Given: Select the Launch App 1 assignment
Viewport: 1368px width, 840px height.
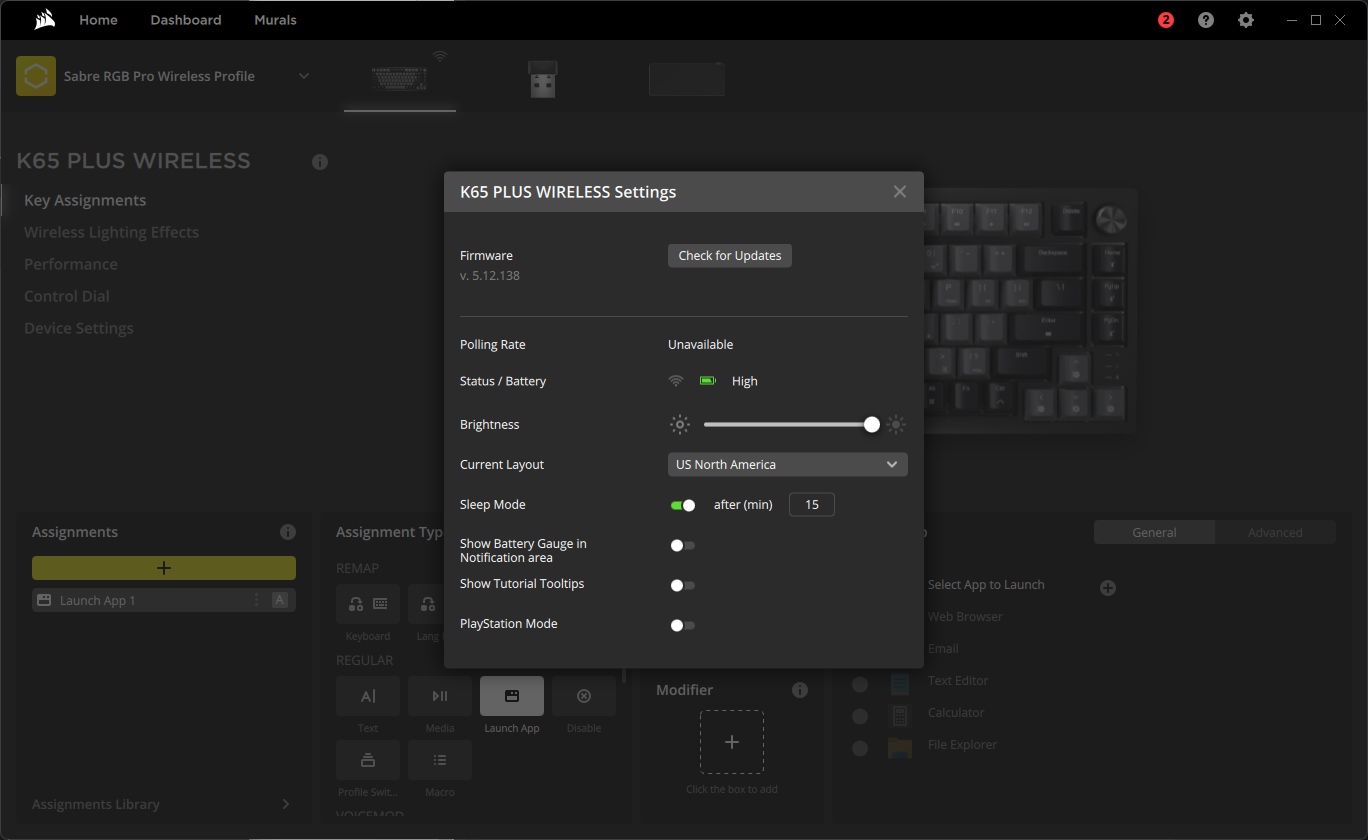Looking at the screenshot, I should 164,600.
